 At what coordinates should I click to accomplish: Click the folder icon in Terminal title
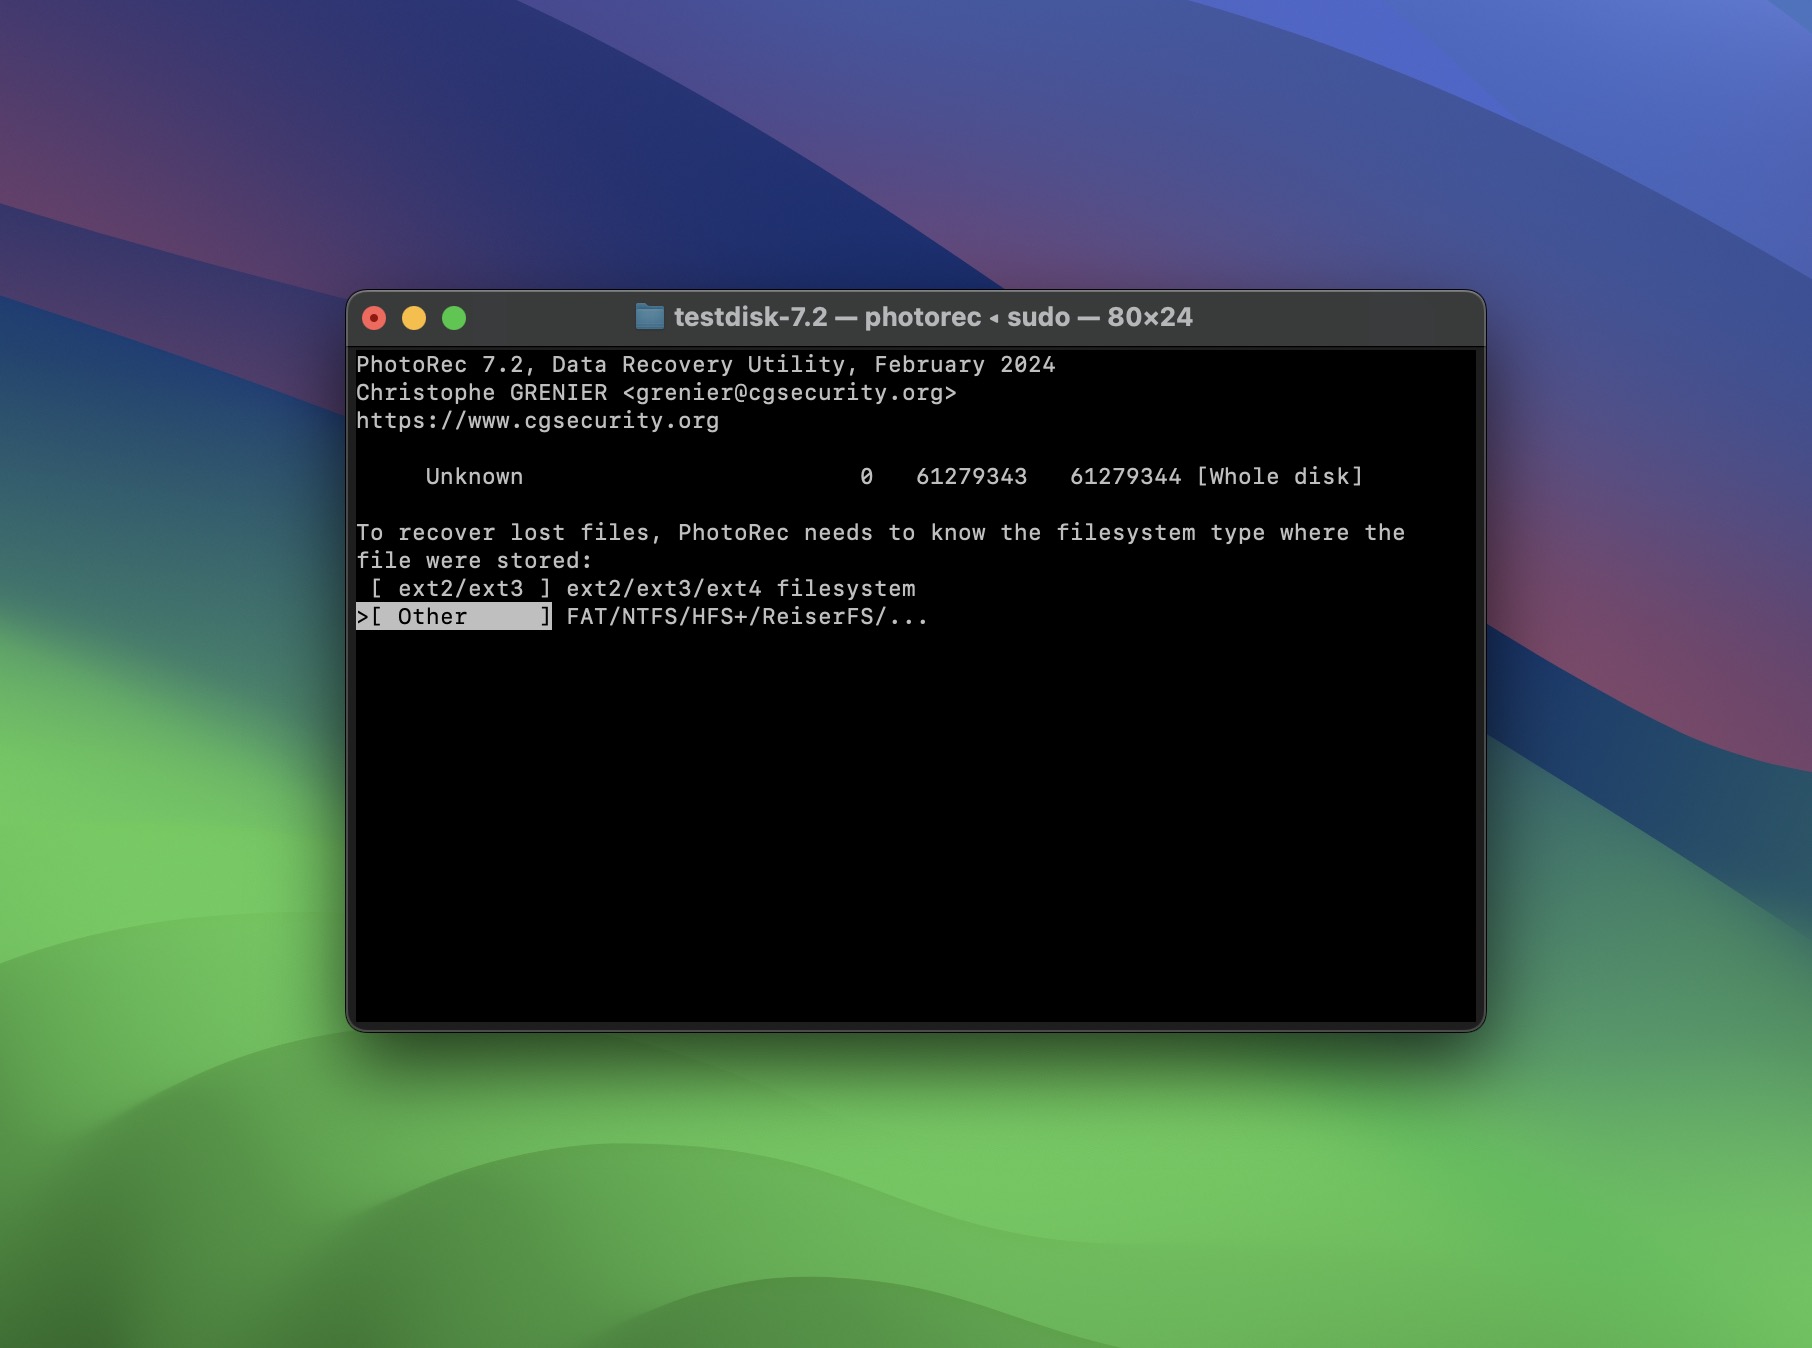click(650, 317)
